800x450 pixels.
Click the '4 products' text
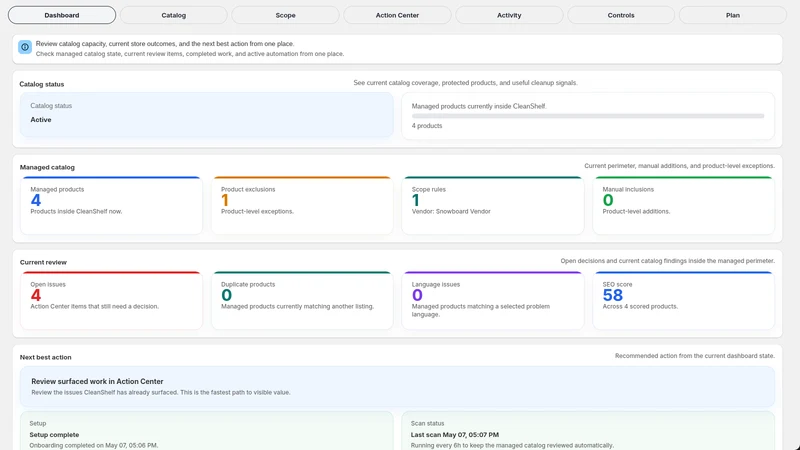click(427, 126)
